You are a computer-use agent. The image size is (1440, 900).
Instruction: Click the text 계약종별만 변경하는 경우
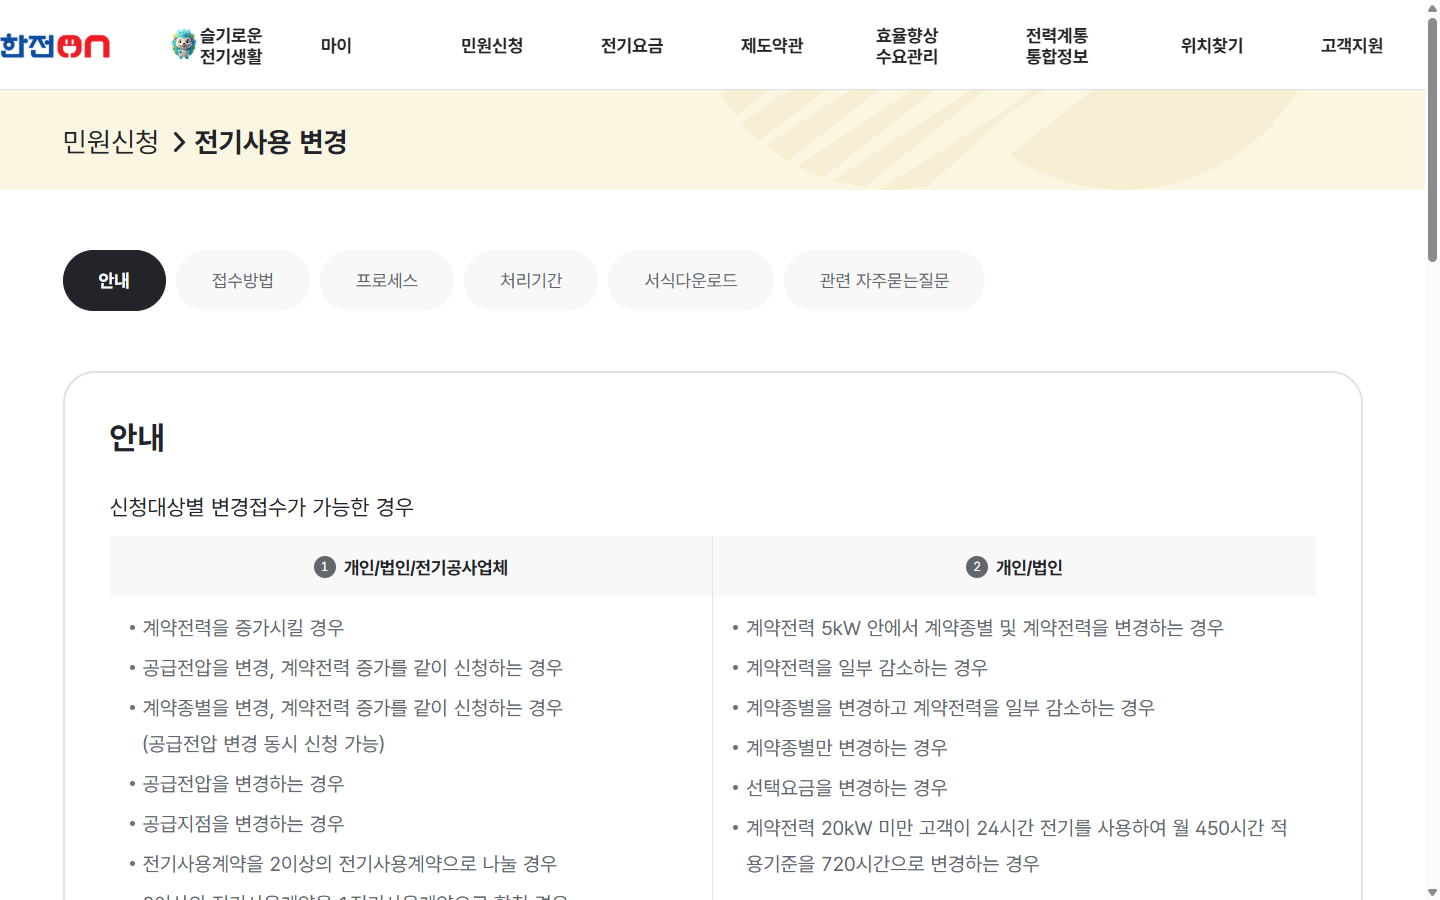pos(847,748)
